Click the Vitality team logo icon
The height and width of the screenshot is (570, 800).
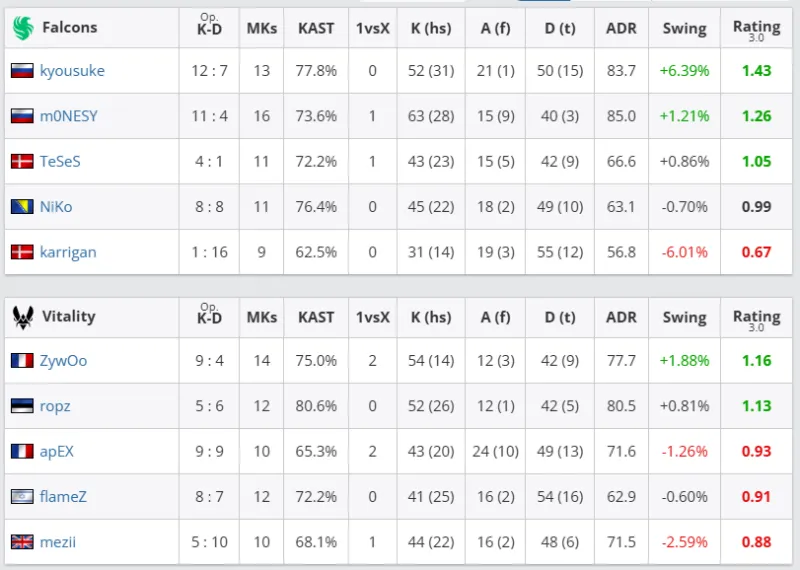(23, 317)
